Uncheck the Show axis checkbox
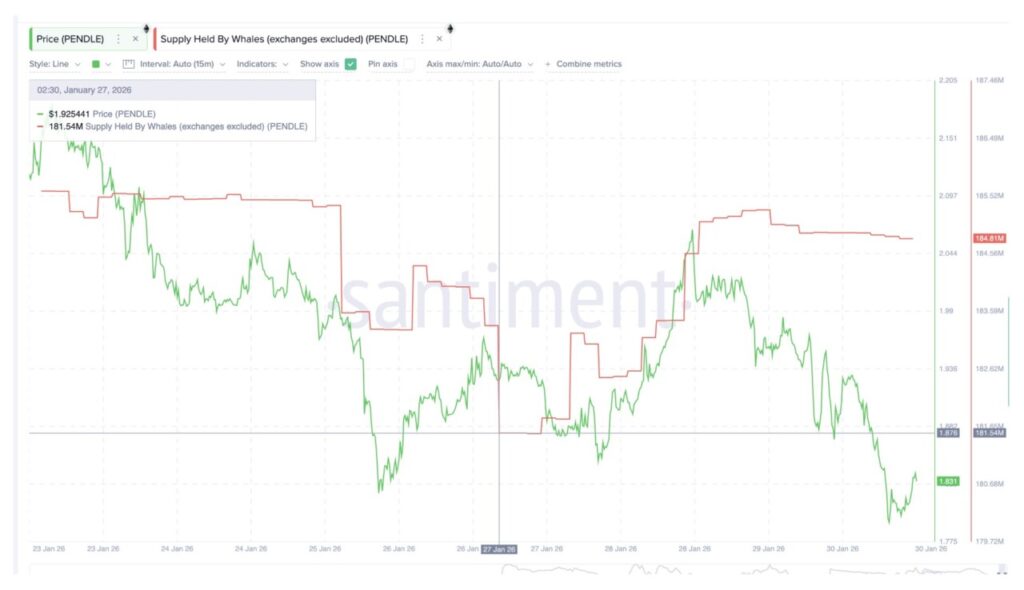The height and width of the screenshot is (590, 1024). tap(351, 64)
